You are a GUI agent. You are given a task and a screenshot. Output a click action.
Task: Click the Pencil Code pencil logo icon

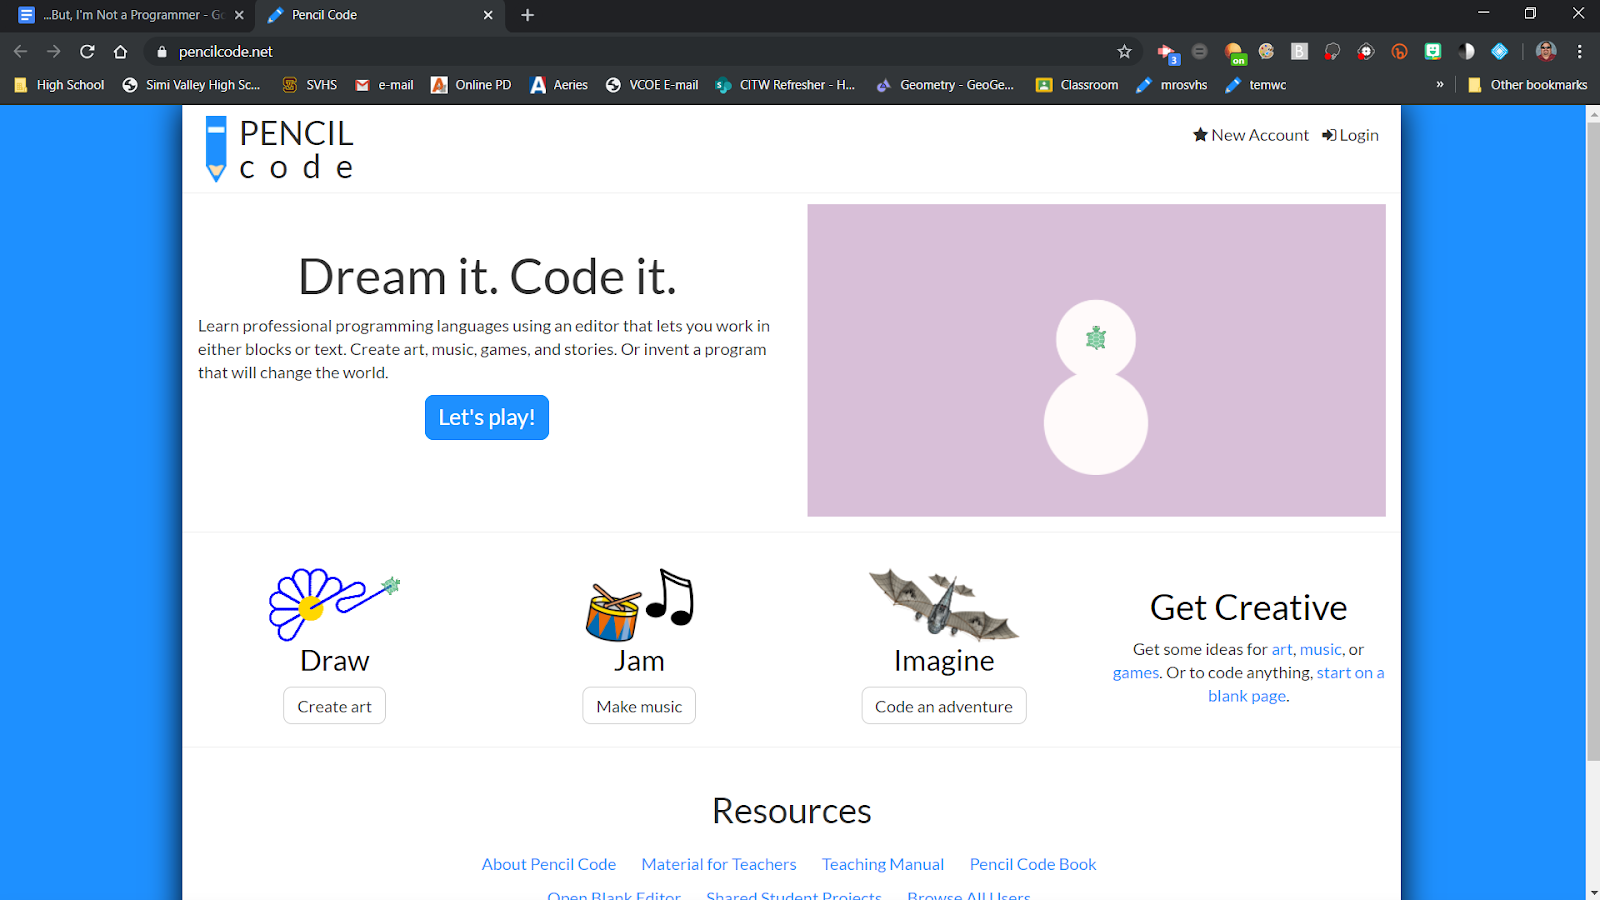click(216, 149)
